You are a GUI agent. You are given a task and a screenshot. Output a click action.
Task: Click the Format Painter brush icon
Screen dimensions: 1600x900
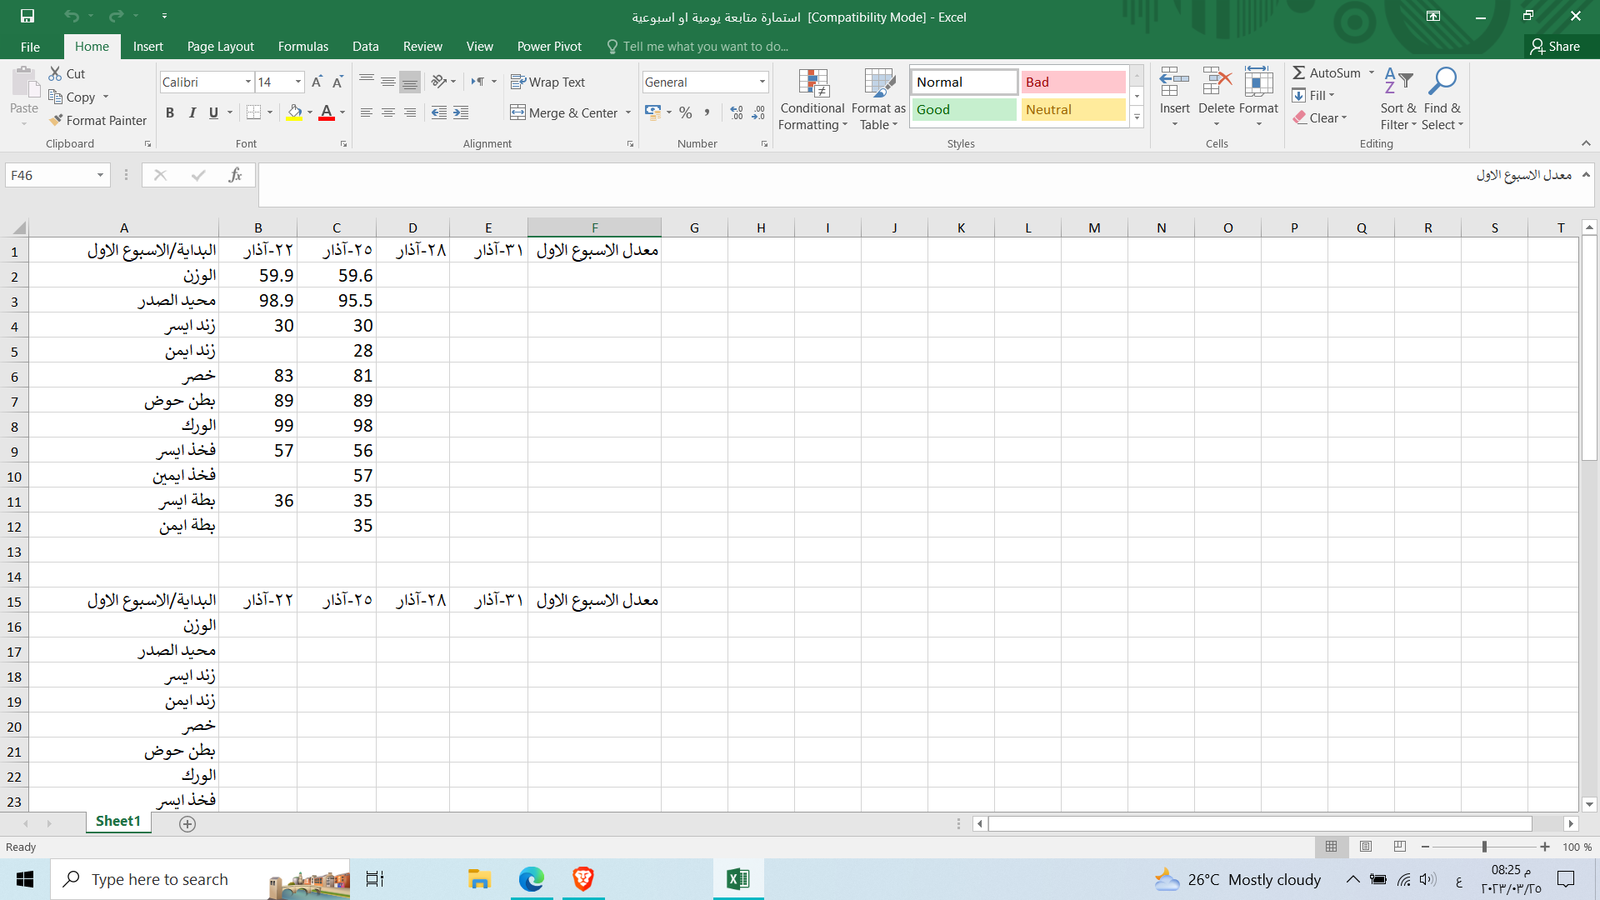click(x=57, y=120)
